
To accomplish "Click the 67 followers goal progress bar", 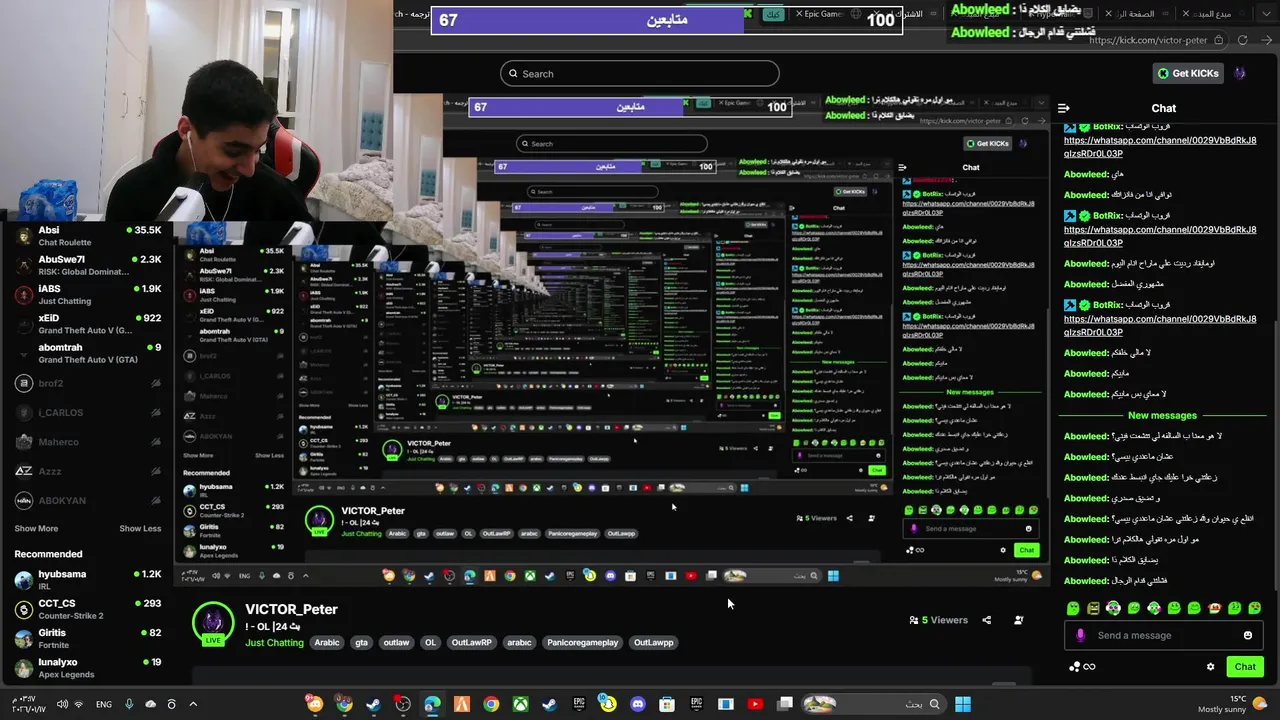I will pos(667,20).
